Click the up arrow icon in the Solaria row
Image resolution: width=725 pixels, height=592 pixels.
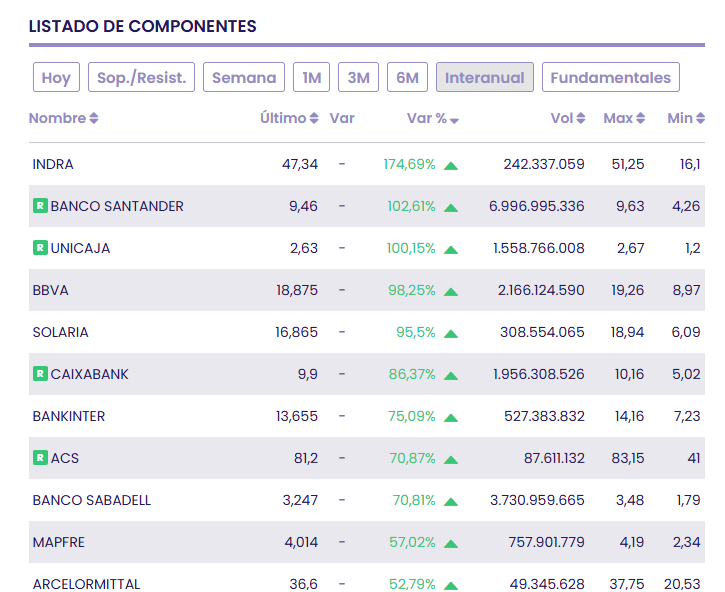coord(451,333)
